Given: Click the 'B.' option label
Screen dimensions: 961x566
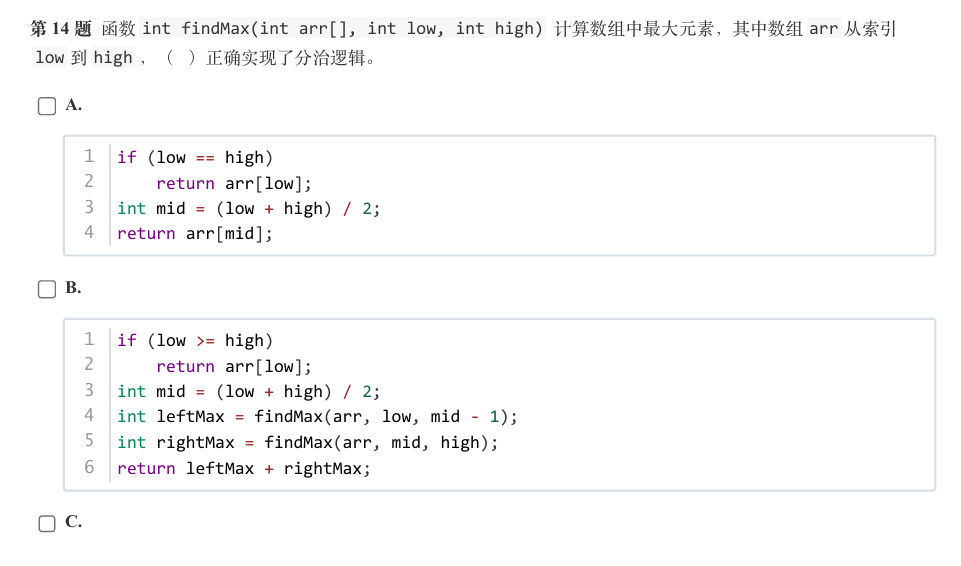Looking at the screenshot, I should pos(74,287).
